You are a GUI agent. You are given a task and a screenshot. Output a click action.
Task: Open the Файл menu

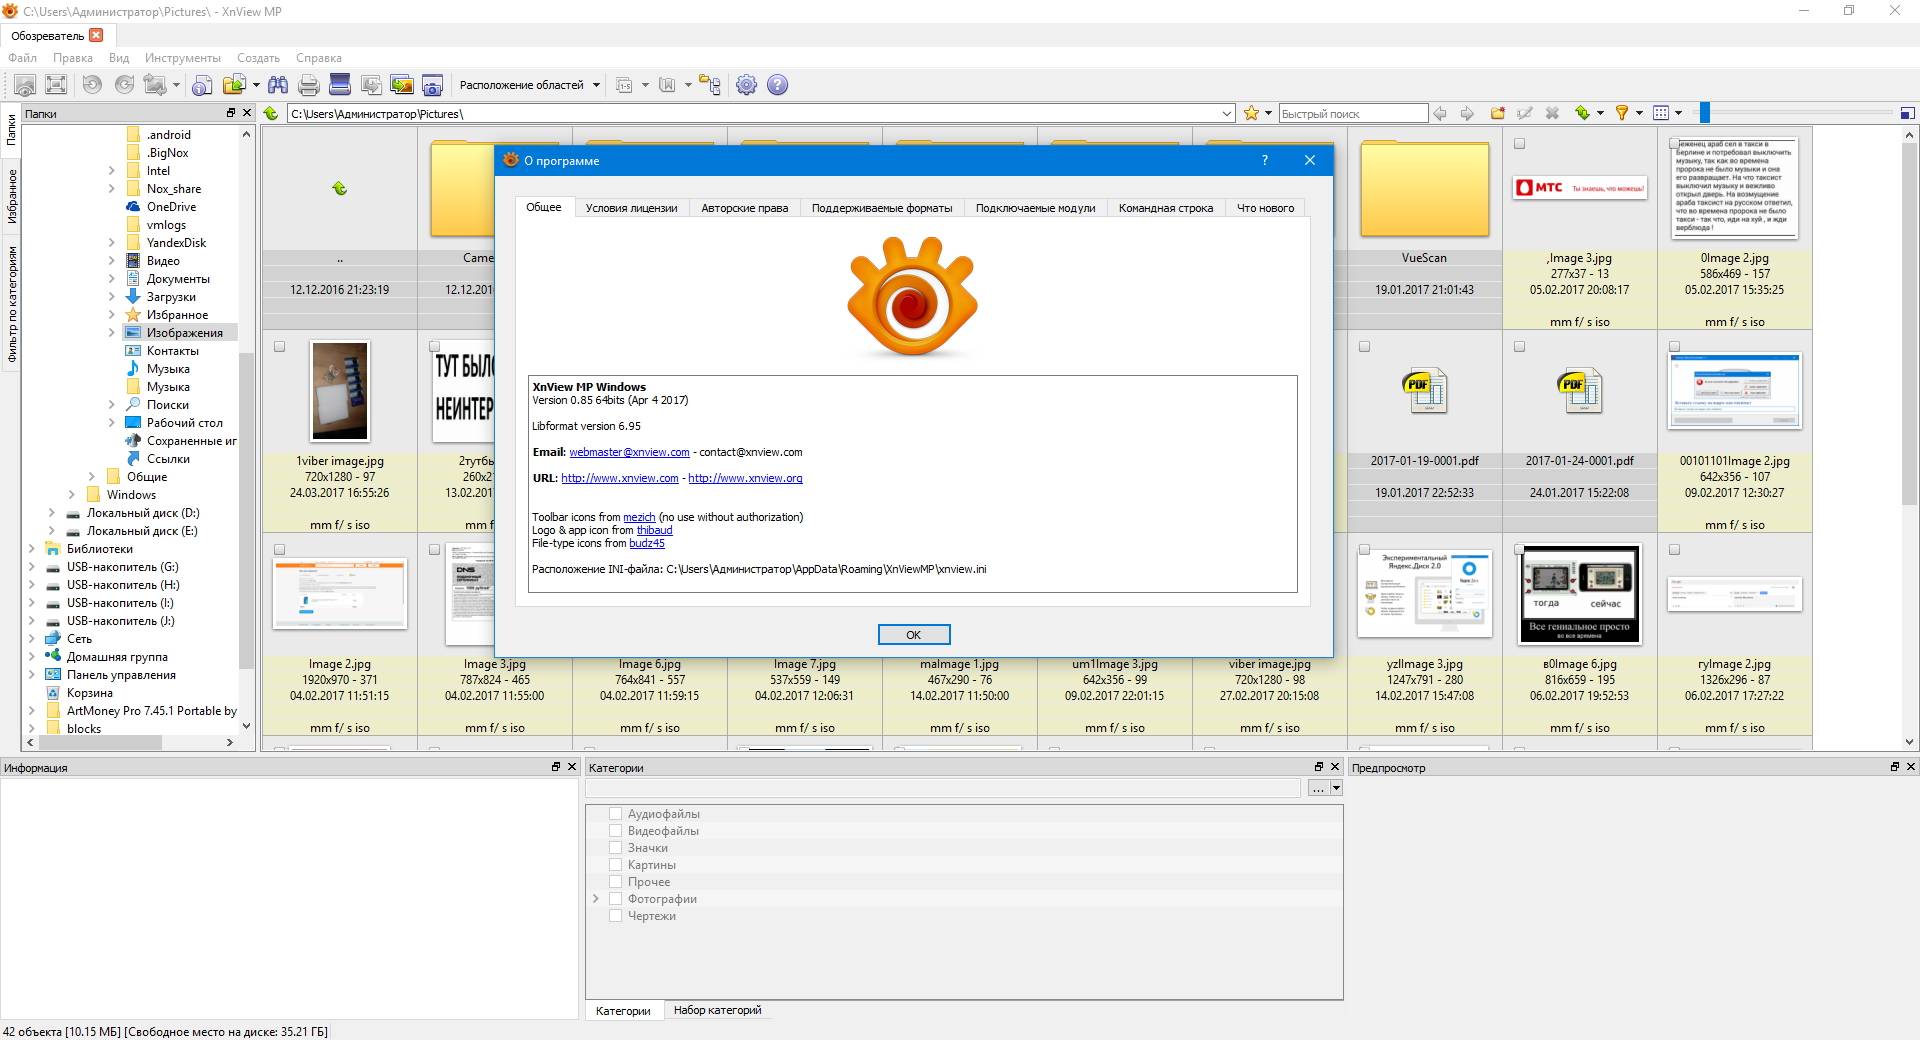(22, 58)
